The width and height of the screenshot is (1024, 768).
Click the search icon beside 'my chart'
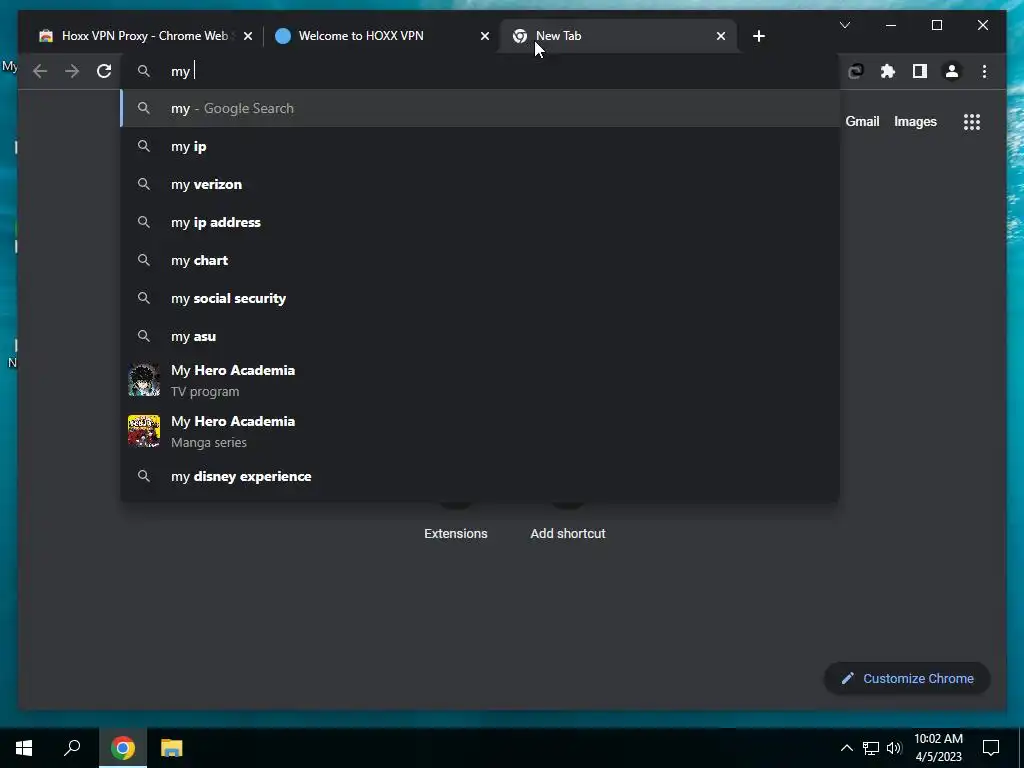144,260
